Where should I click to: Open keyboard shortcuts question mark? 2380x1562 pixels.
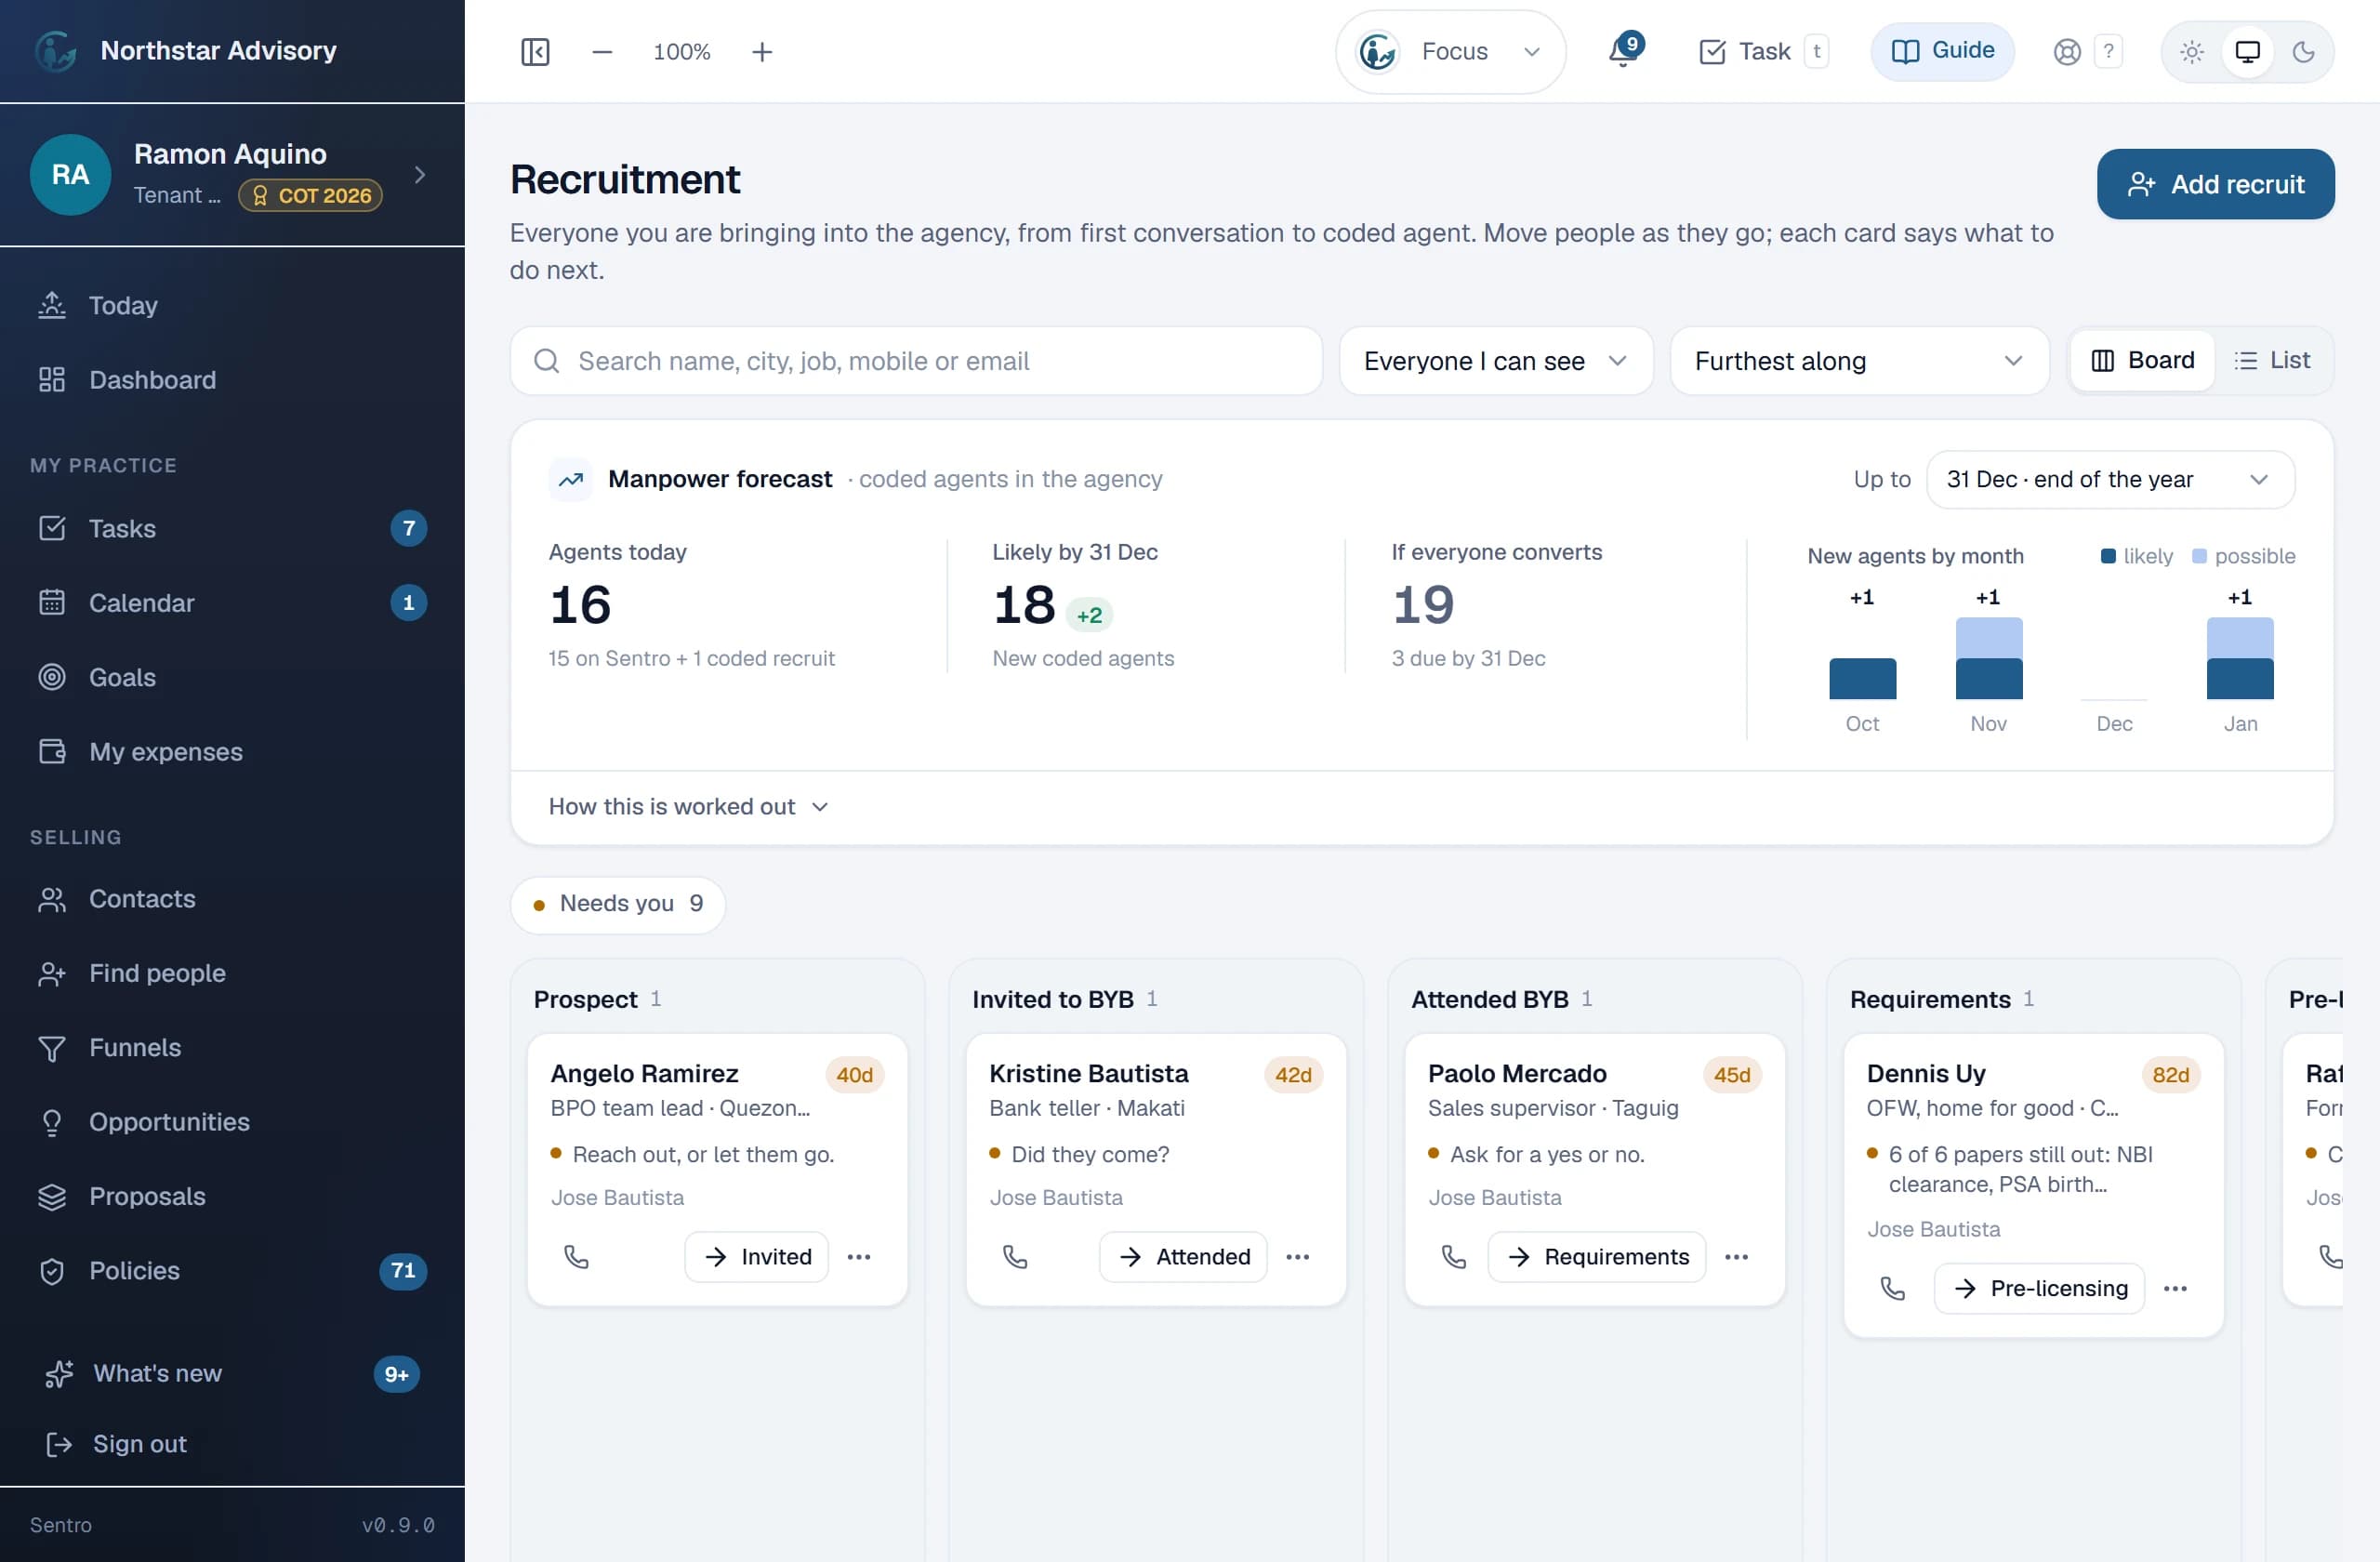(x=2108, y=50)
